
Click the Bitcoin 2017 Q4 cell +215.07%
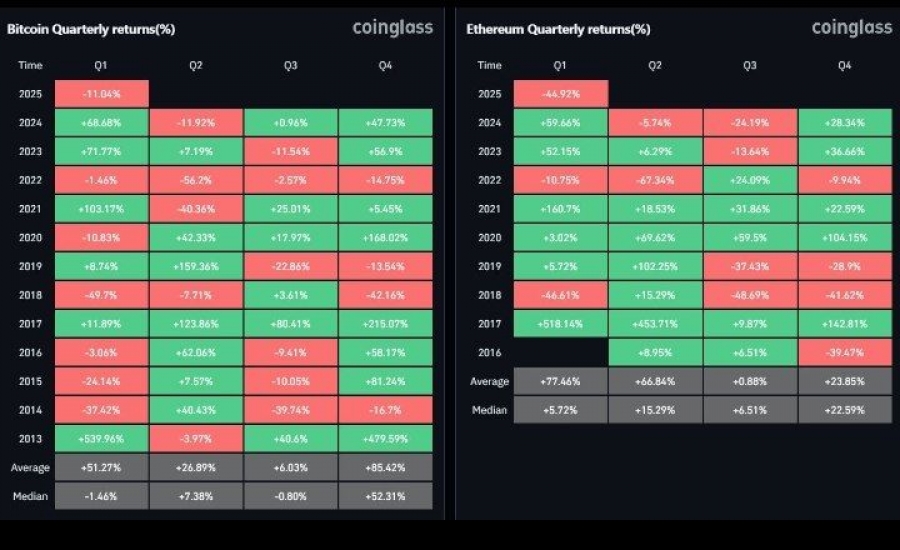click(x=385, y=324)
